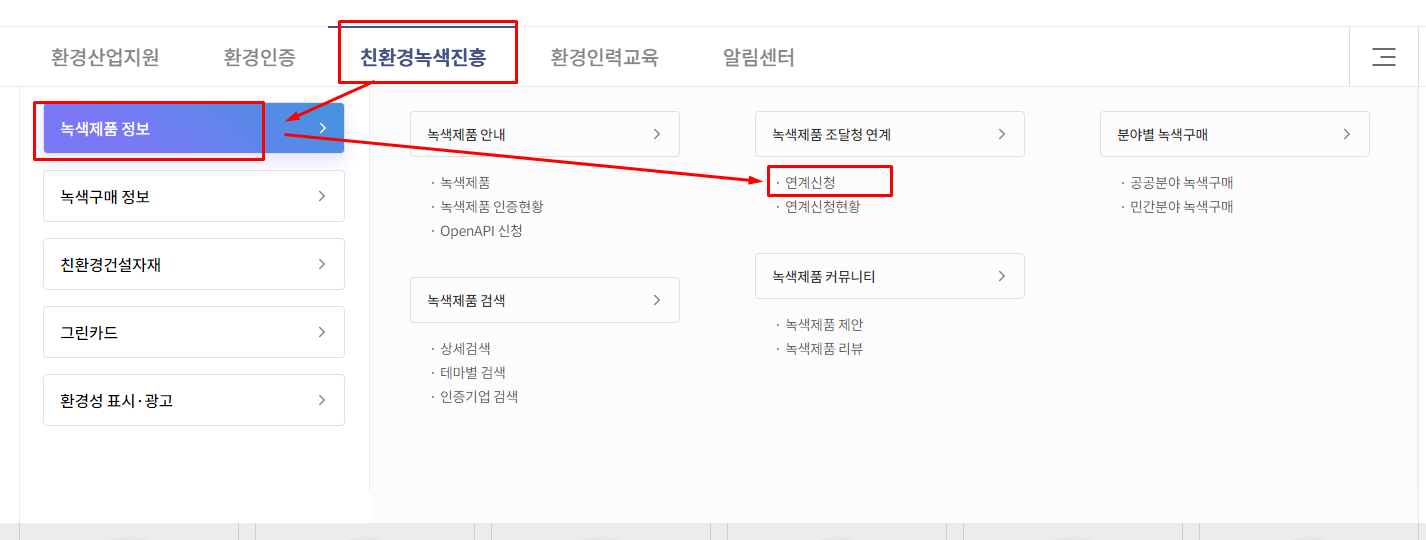Click chevron arrow on 환경성 표시·광고
Viewport: 1426px width, 540px height.
[322, 400]
